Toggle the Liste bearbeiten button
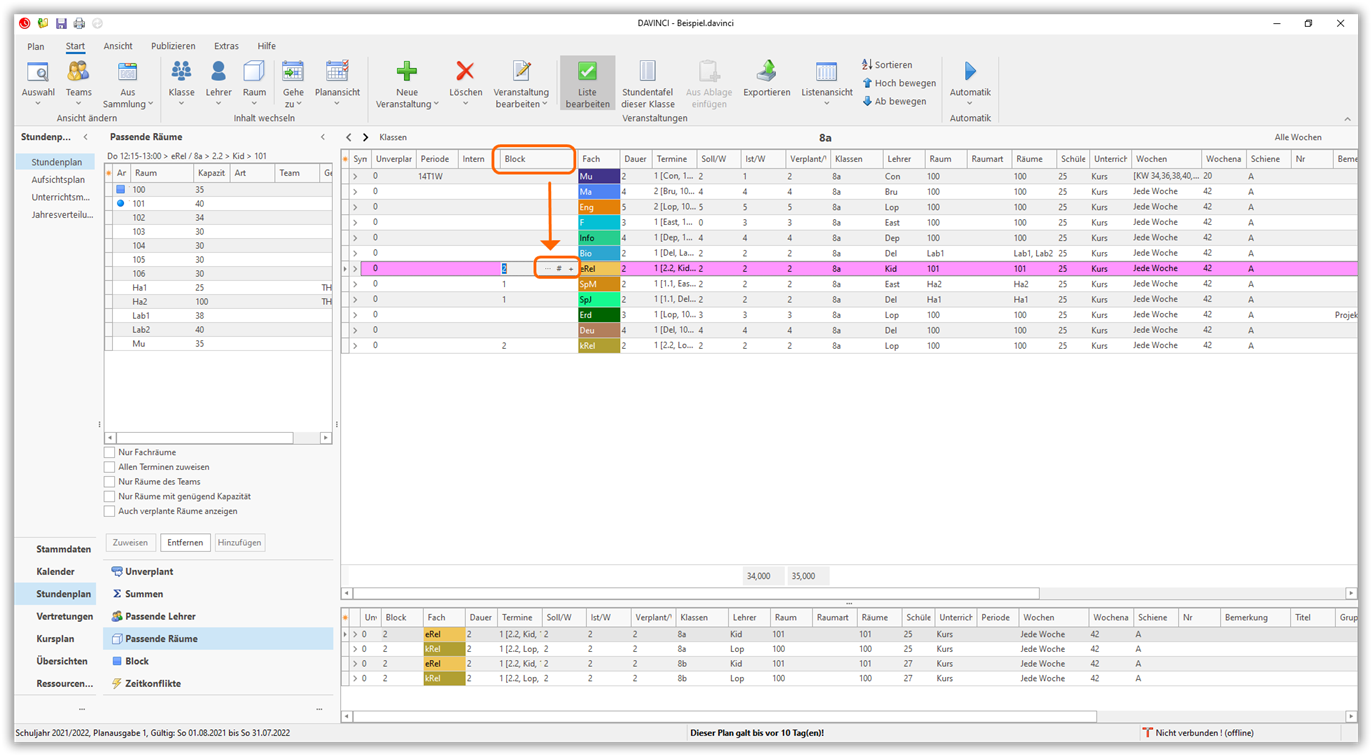 coord(587,82)
